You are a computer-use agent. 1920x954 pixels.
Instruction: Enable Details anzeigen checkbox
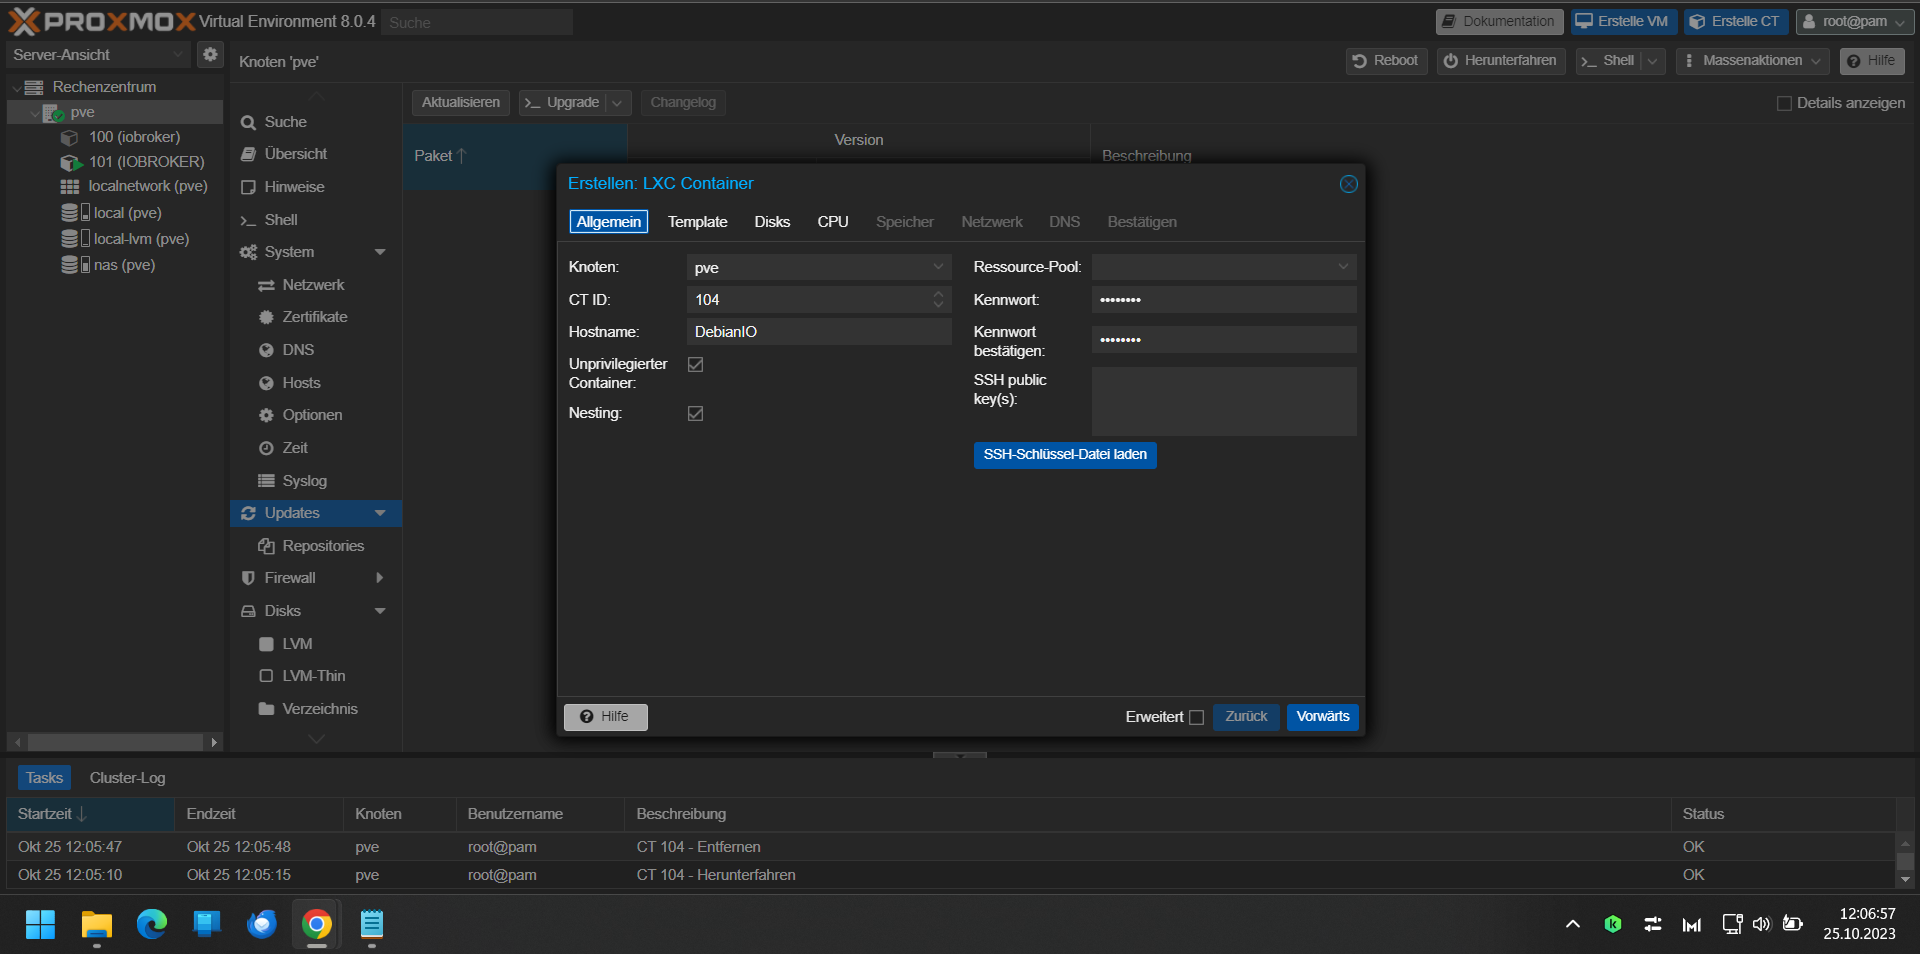pos(1784,104)
